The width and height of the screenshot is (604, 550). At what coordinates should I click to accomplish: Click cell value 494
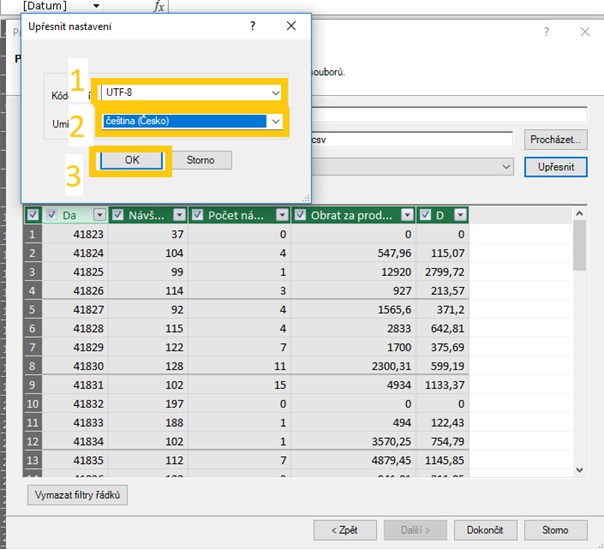coord(402,423)
